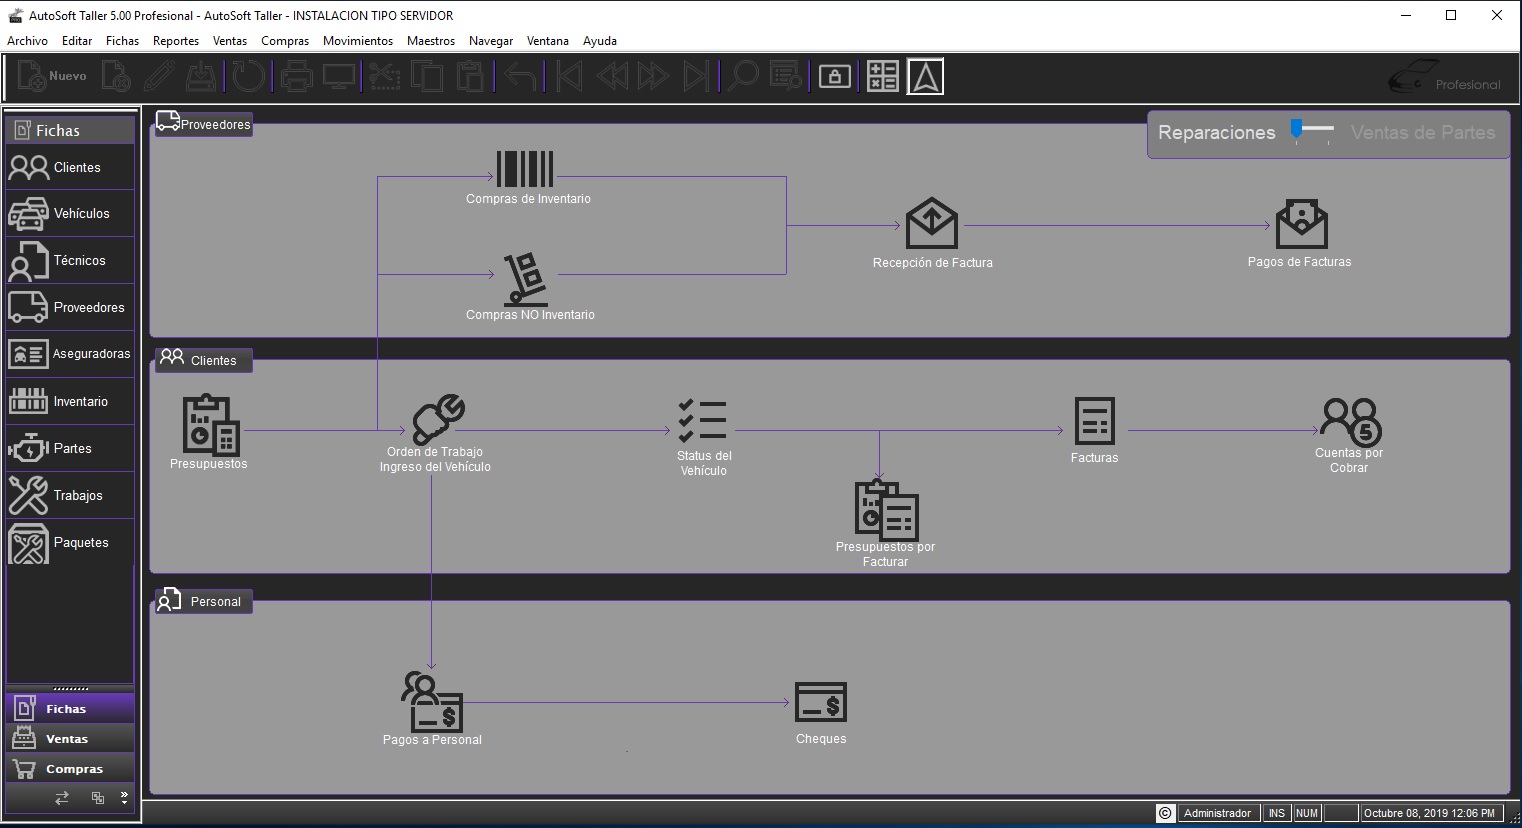Open Cheques icon
1522x828 pixels.
point(821,701)
